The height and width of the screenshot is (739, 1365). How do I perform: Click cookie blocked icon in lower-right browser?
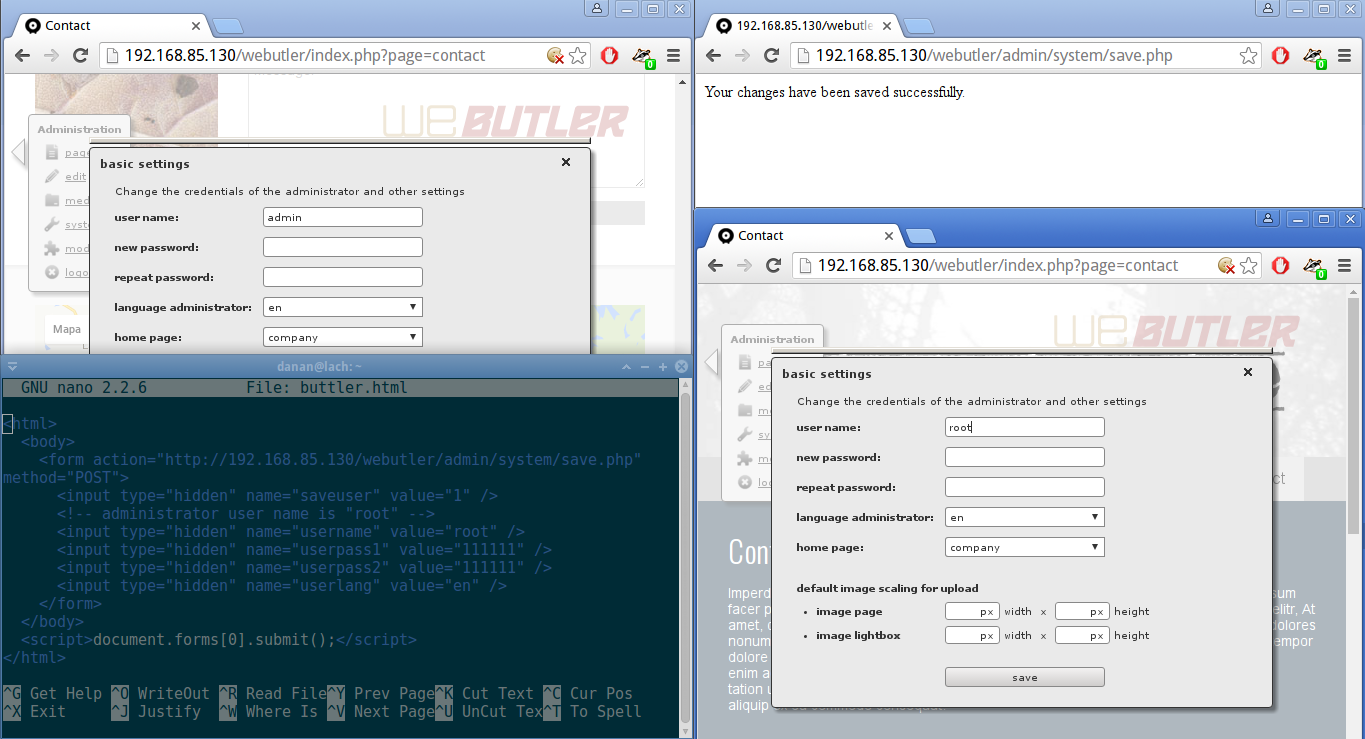point(1227,266)
